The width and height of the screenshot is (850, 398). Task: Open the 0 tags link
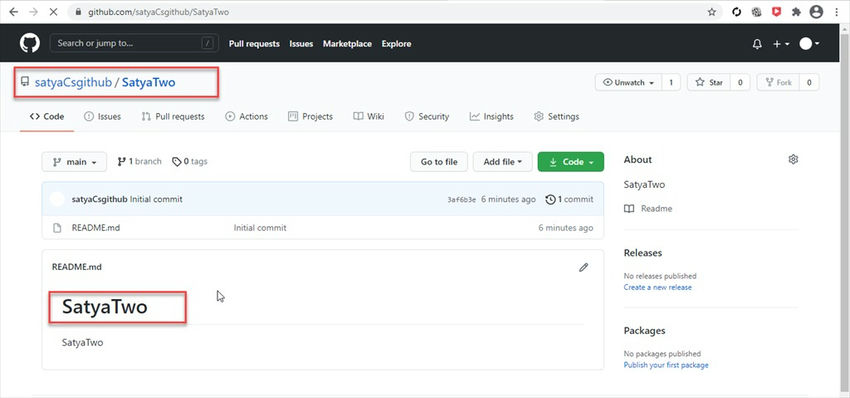pyautogui.click(x=190, y=162)
